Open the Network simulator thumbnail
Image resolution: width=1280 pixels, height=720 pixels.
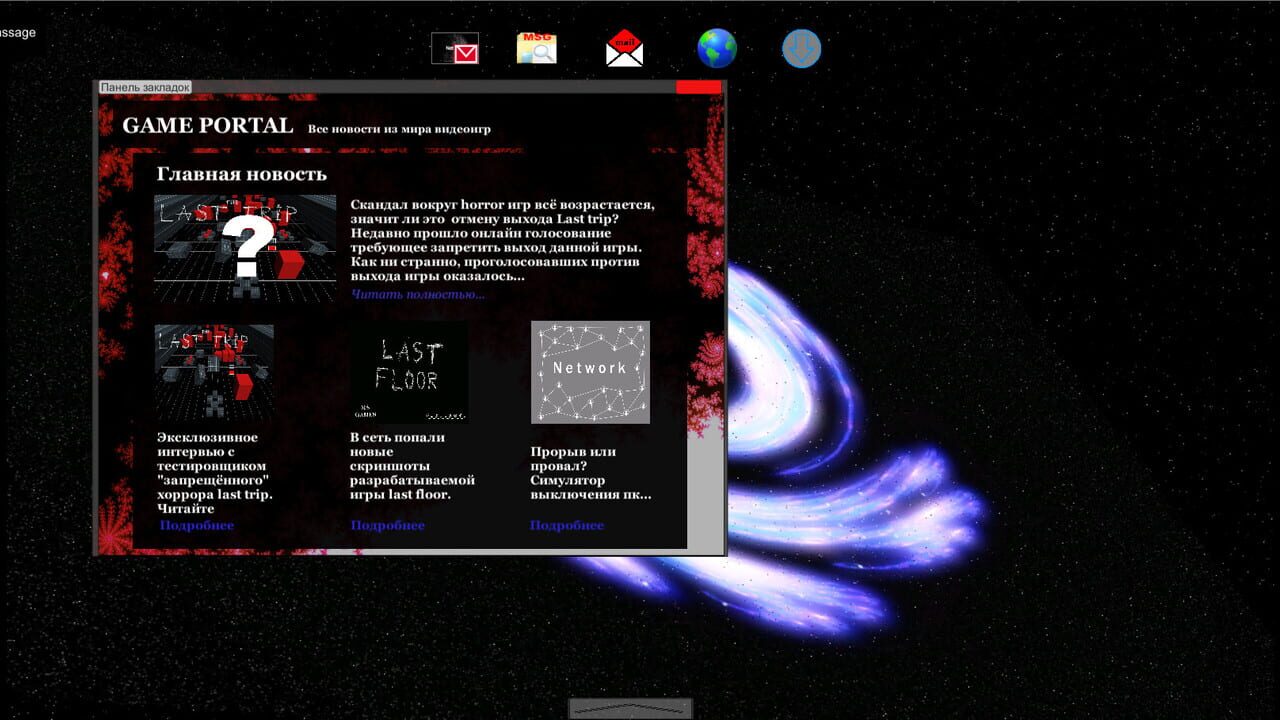point(590,372)
